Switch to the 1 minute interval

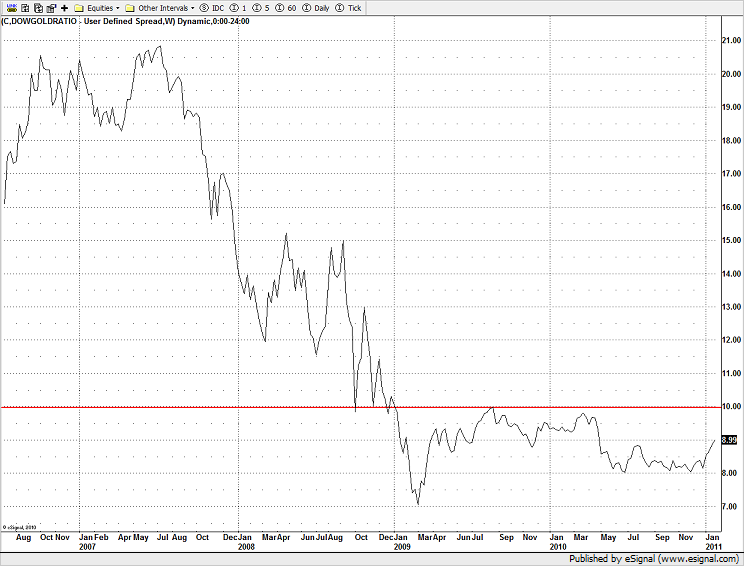coord(238,8)
